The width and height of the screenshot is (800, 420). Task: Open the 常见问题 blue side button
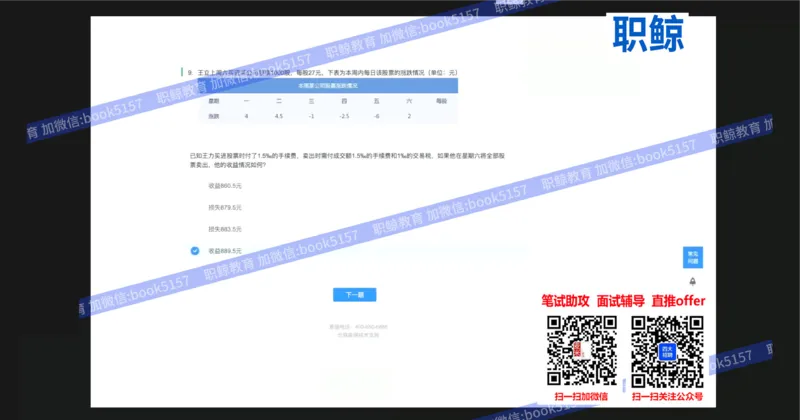[x=693, y=257]
